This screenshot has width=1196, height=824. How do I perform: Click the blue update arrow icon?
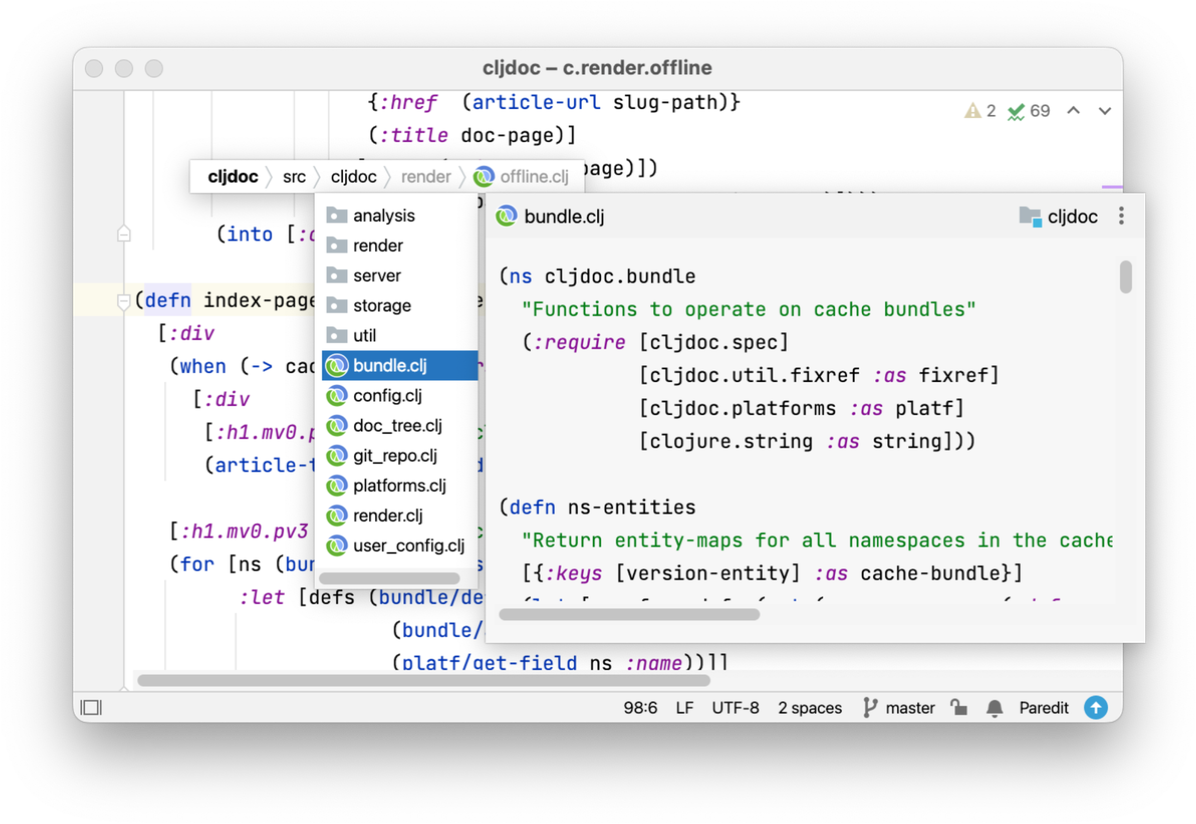1096,708
